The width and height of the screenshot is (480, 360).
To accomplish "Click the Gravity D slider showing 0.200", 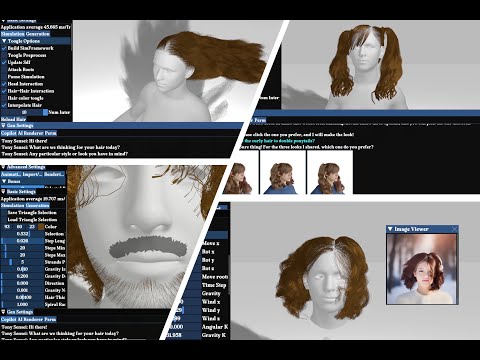I will coord(22,276).
